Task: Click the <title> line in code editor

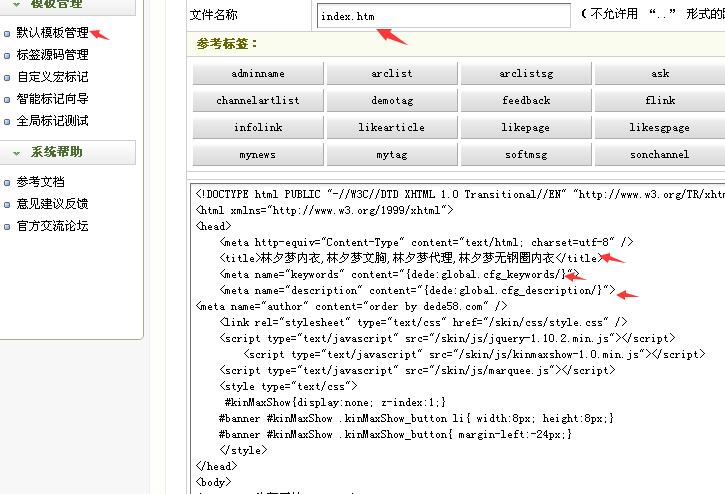Action: pos(412,258)
